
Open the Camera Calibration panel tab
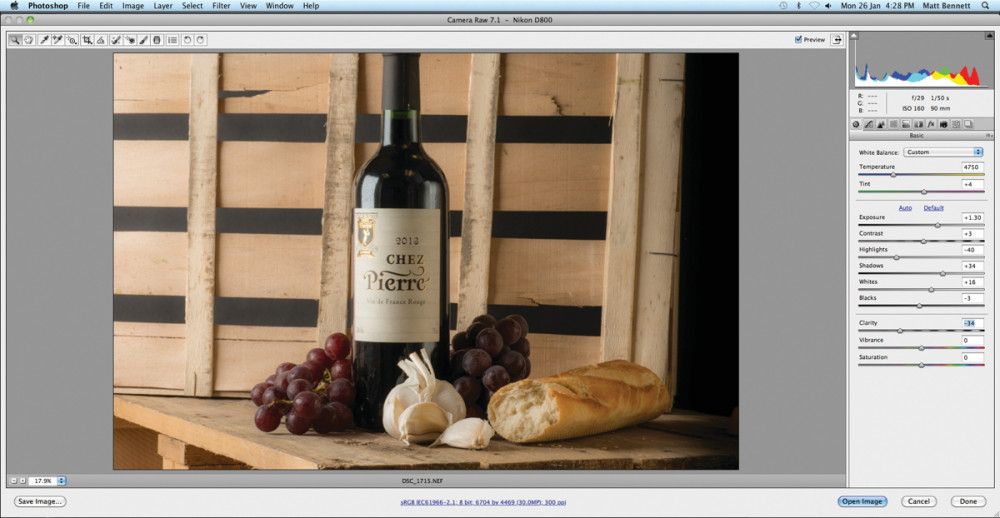(943, 124)
